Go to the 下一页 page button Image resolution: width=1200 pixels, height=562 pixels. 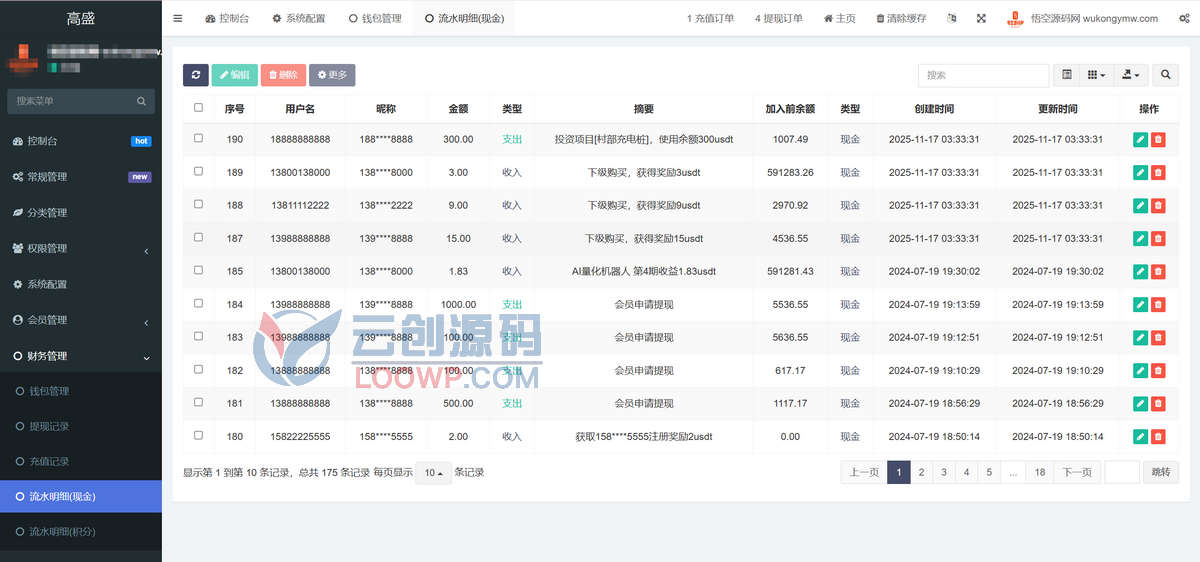click(1077, 472)
